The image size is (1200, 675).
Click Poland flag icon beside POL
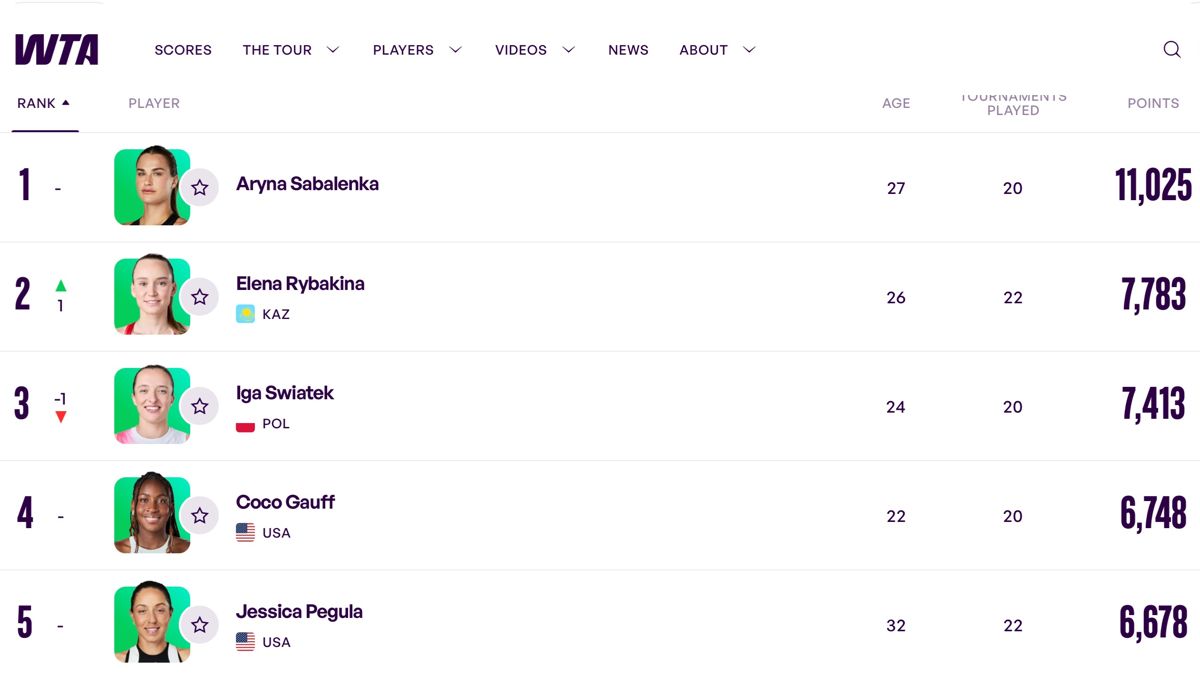(245, 424)
